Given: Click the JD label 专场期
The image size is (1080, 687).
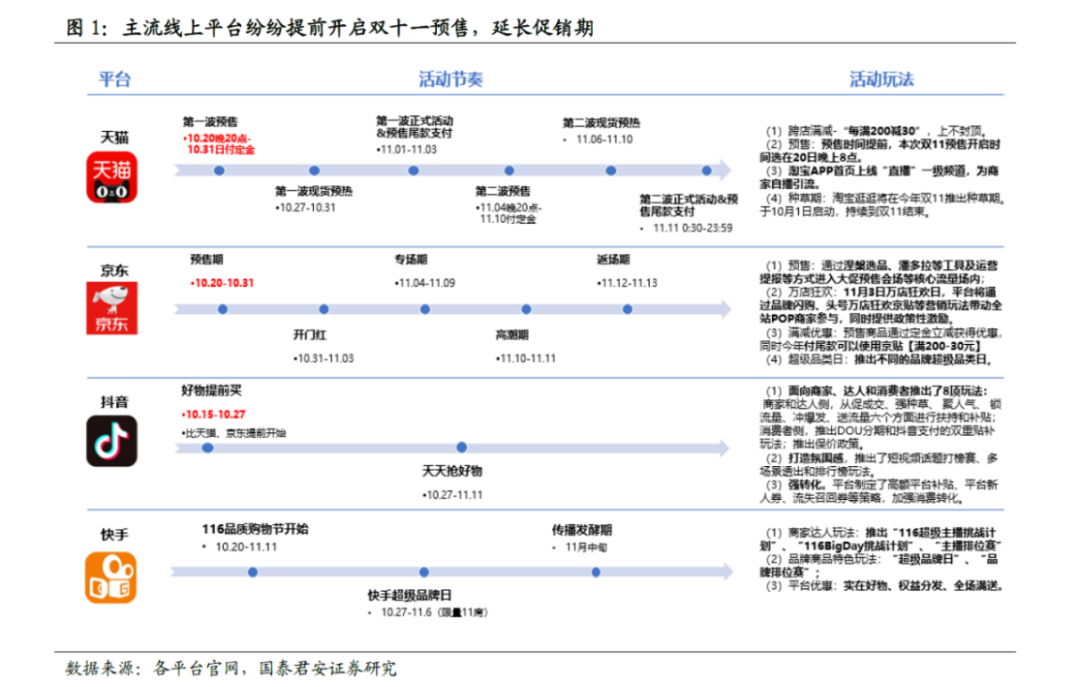Looking at the screenshot, I should coord(411,260).
